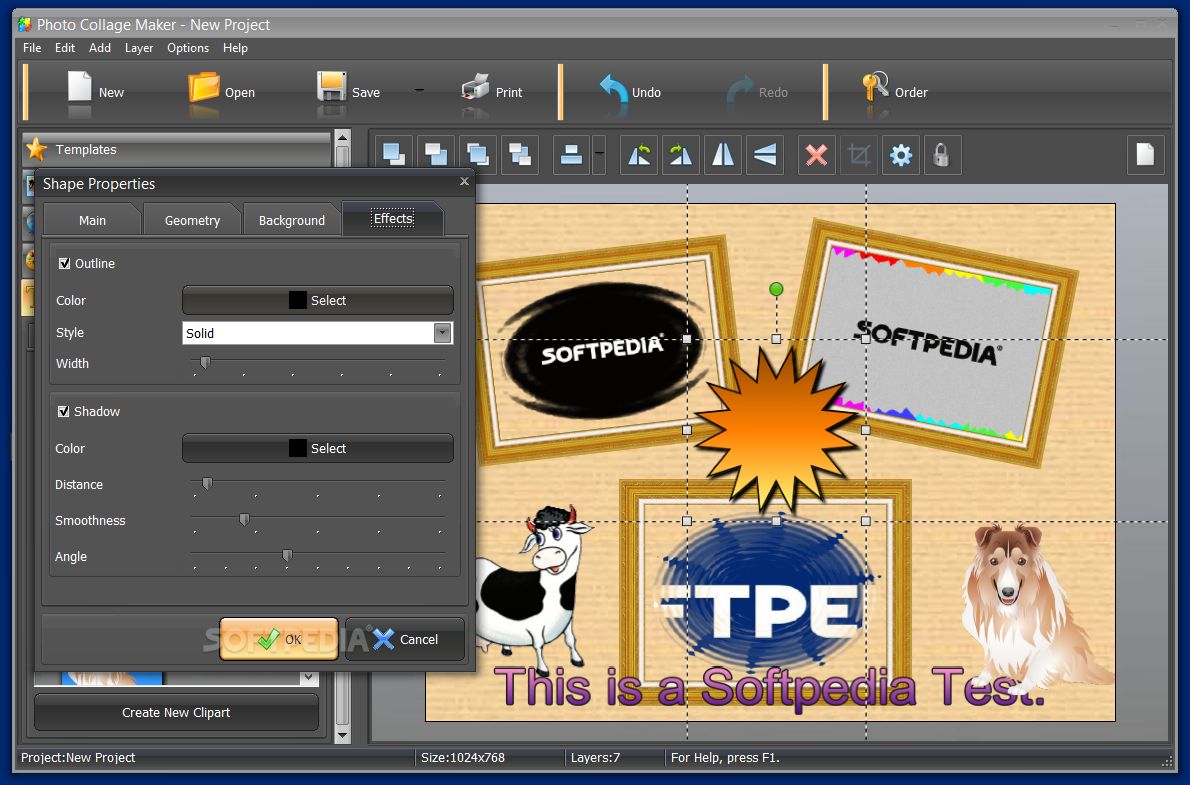Open the Help menu
Screen dimensions: 1190x785
point(235,48)
